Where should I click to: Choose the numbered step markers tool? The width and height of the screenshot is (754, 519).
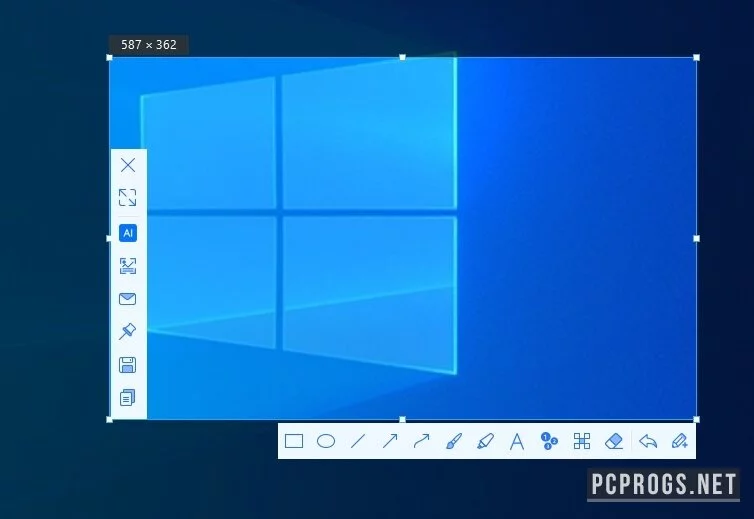pyautogui.click(x=549, y=441)
